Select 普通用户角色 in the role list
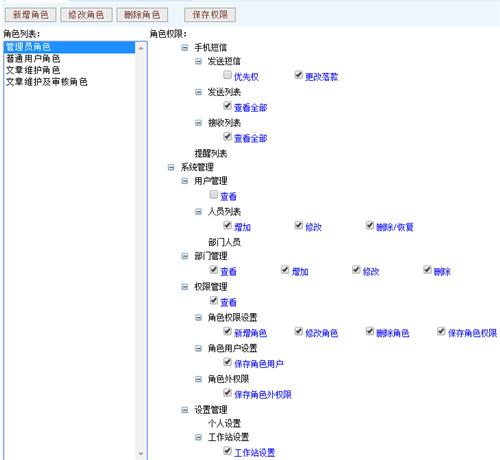Image resolution: width=500 pixels, height=460 pixels. tap(33, 59)
